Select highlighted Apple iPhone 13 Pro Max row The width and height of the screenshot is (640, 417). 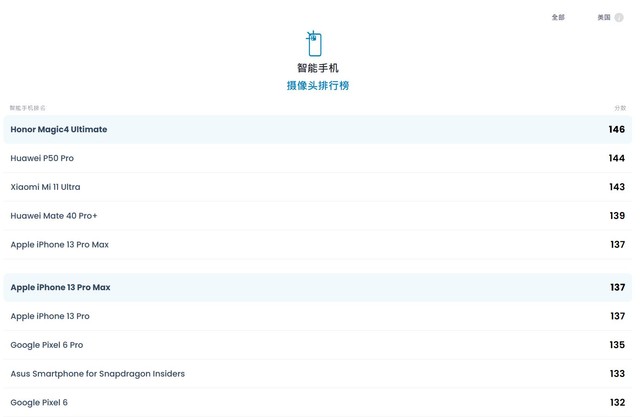(x=60, y=287)
